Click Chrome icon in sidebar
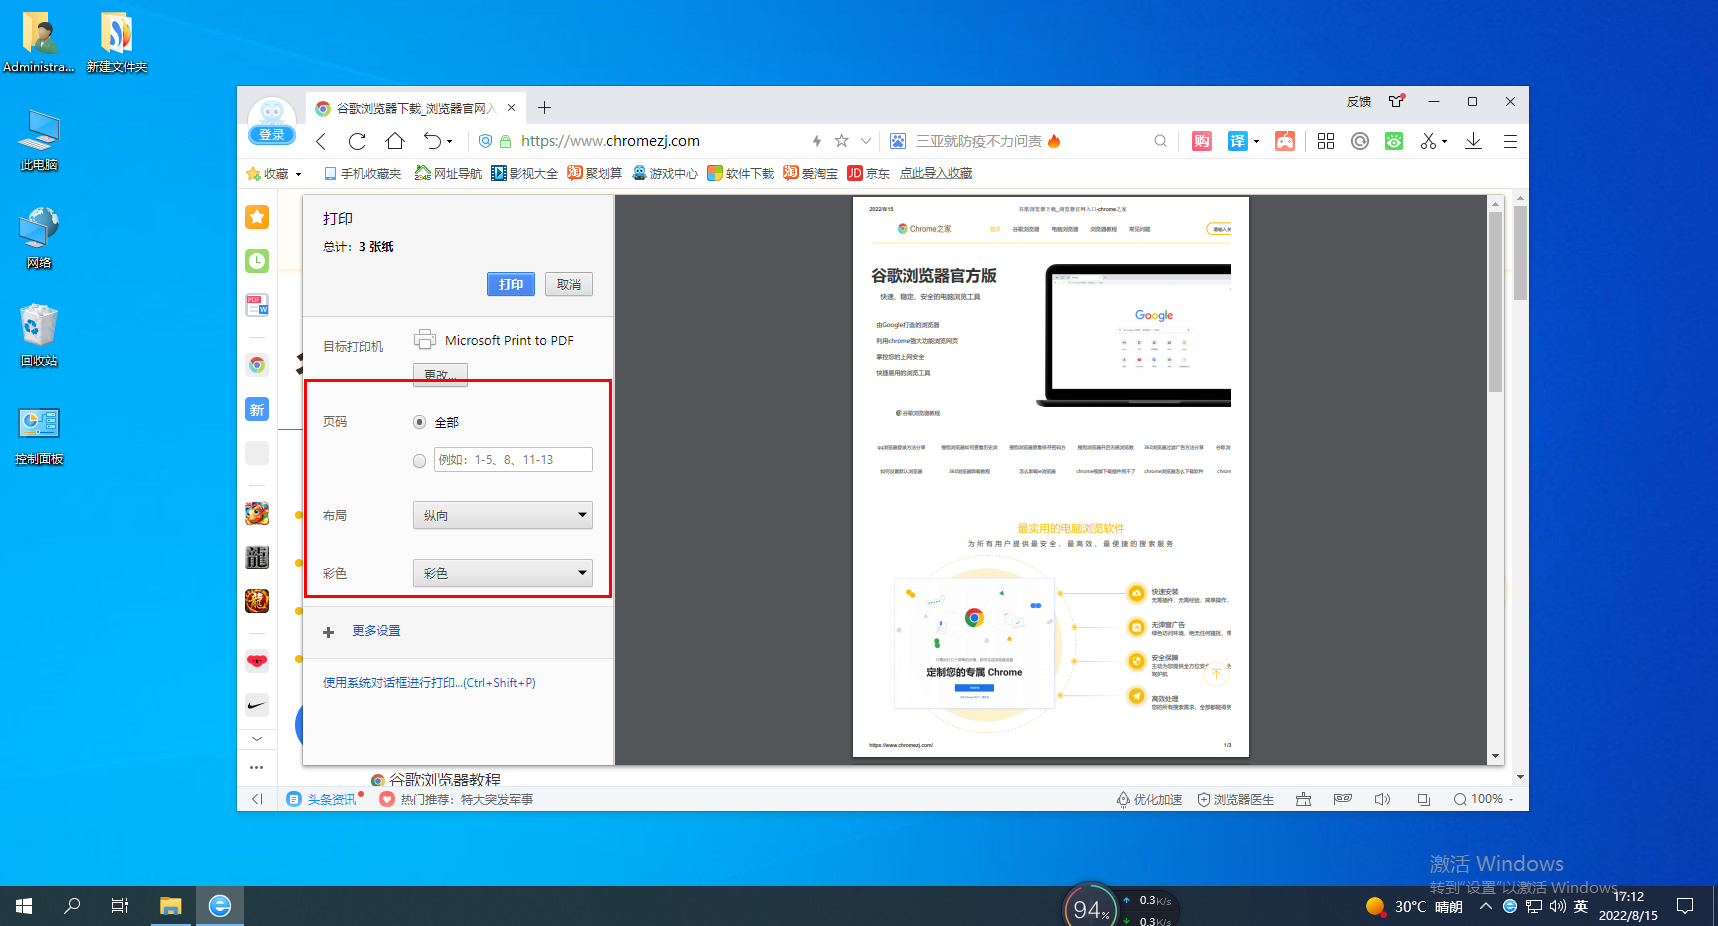 coord(257,365)
